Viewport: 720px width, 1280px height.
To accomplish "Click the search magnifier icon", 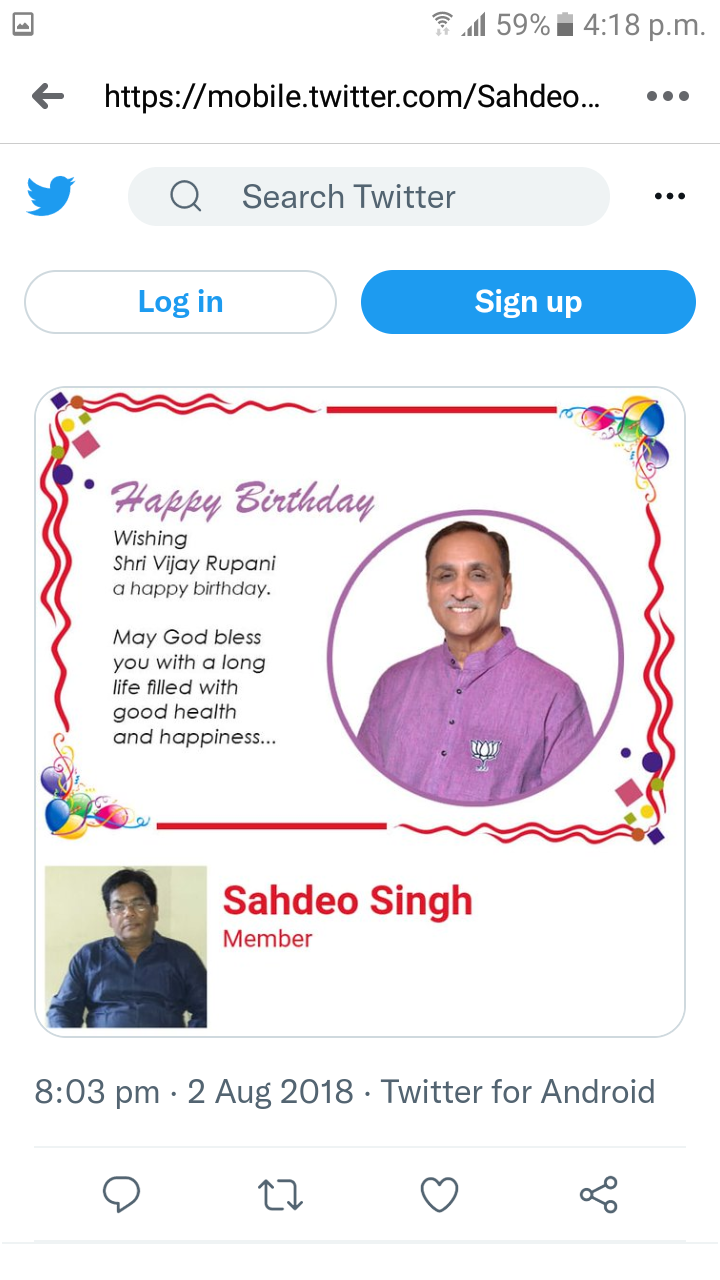I will pos(185,196).
